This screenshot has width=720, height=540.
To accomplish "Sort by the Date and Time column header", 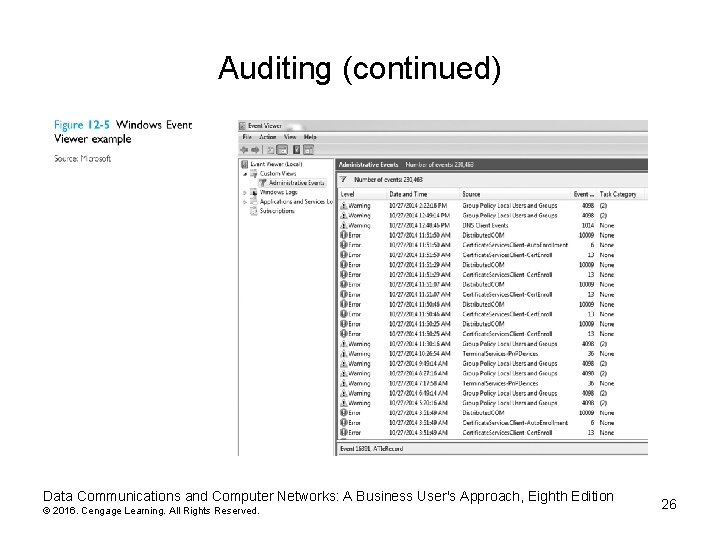I will pyautogui.click(x=422, y=194).
